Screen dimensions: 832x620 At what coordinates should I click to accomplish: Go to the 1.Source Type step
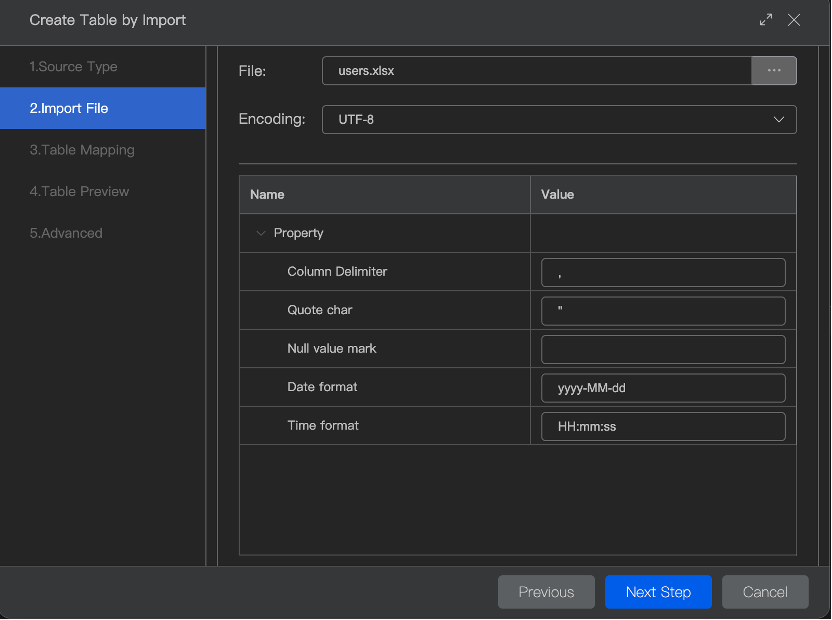click(x=74, y=67)
